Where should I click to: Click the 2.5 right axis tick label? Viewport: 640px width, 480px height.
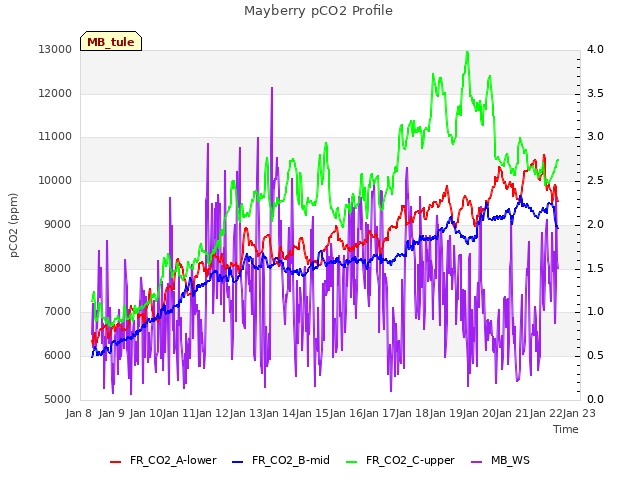(x=595, y=180)
